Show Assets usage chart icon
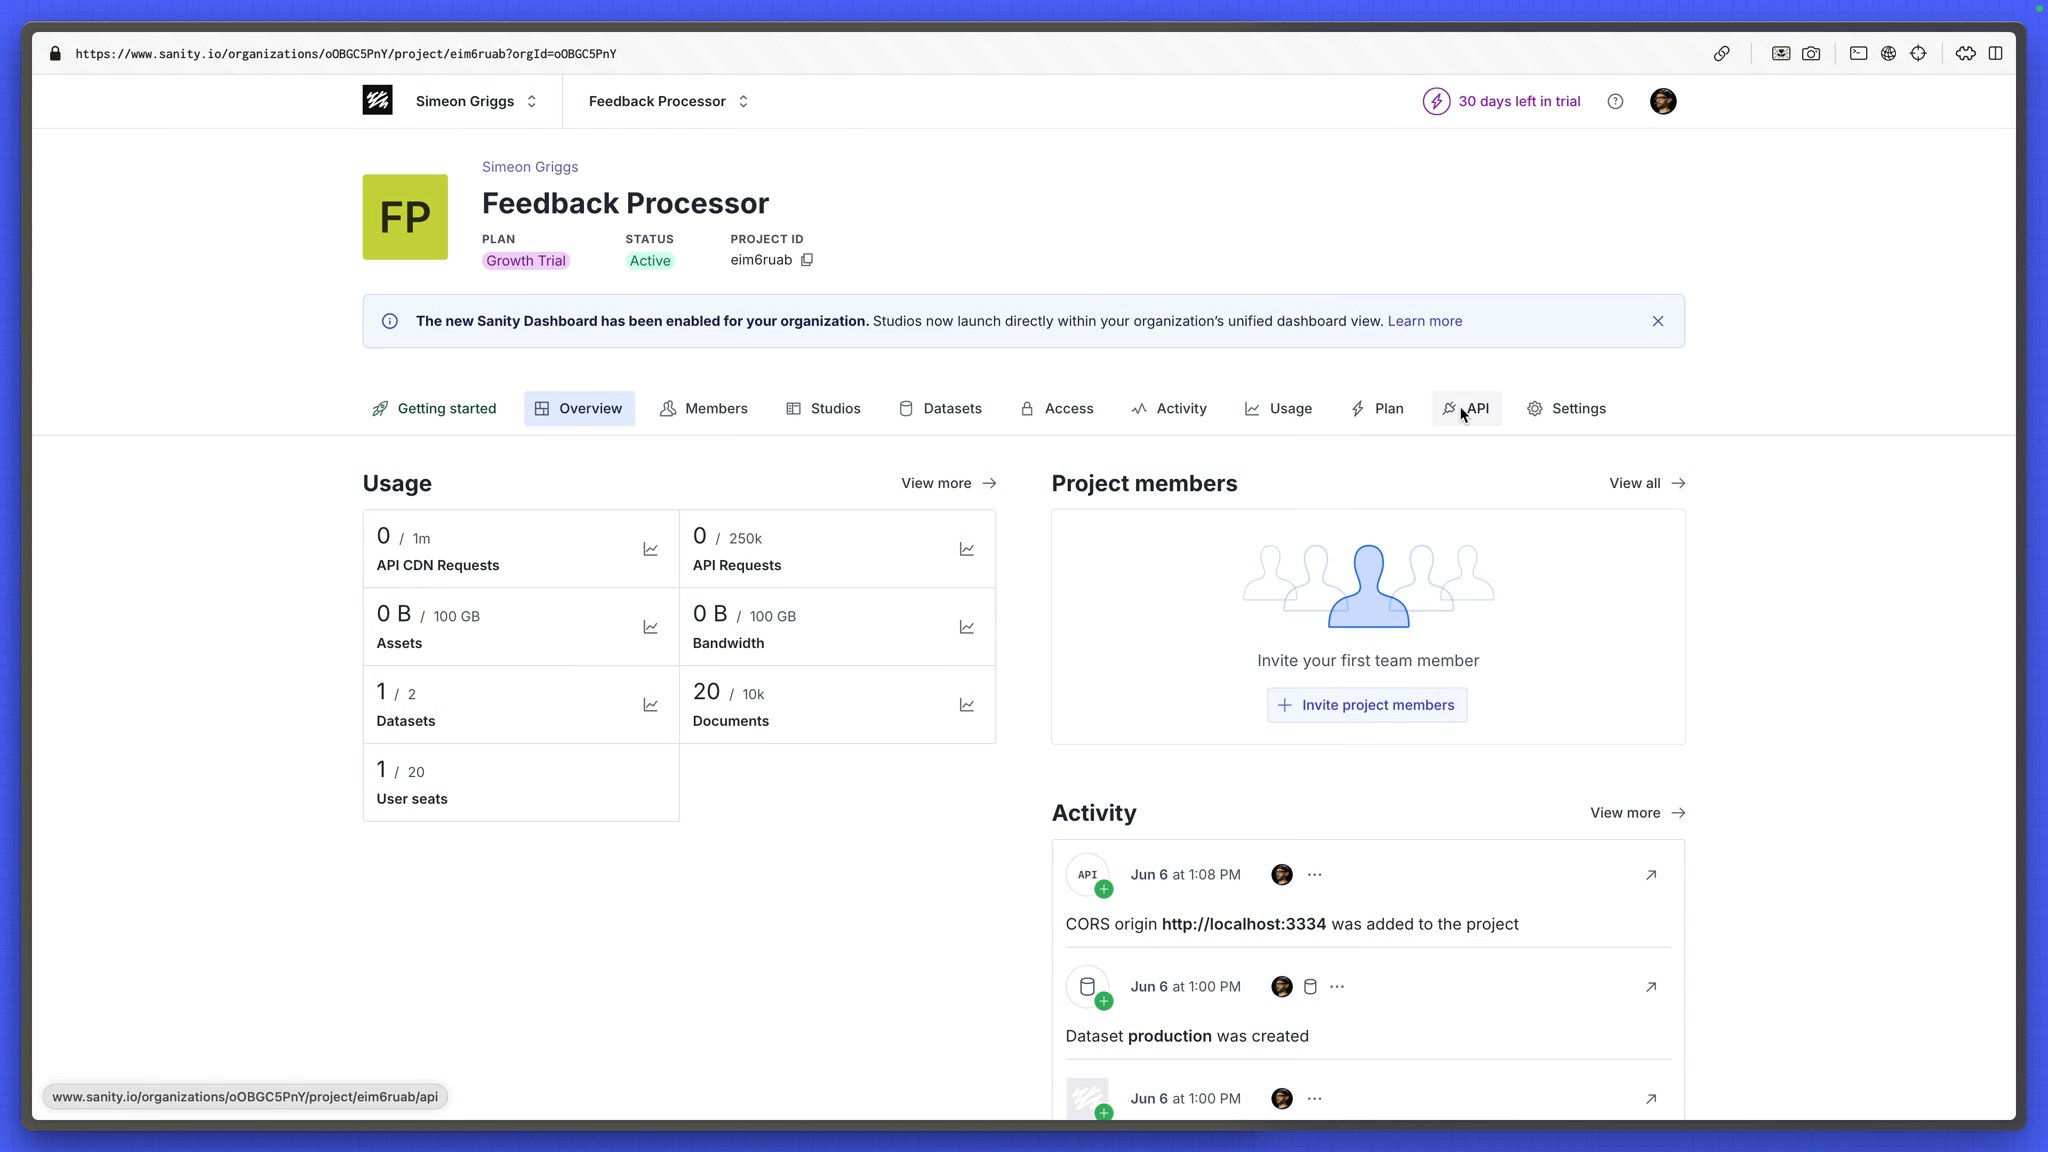 pos(650,627)
